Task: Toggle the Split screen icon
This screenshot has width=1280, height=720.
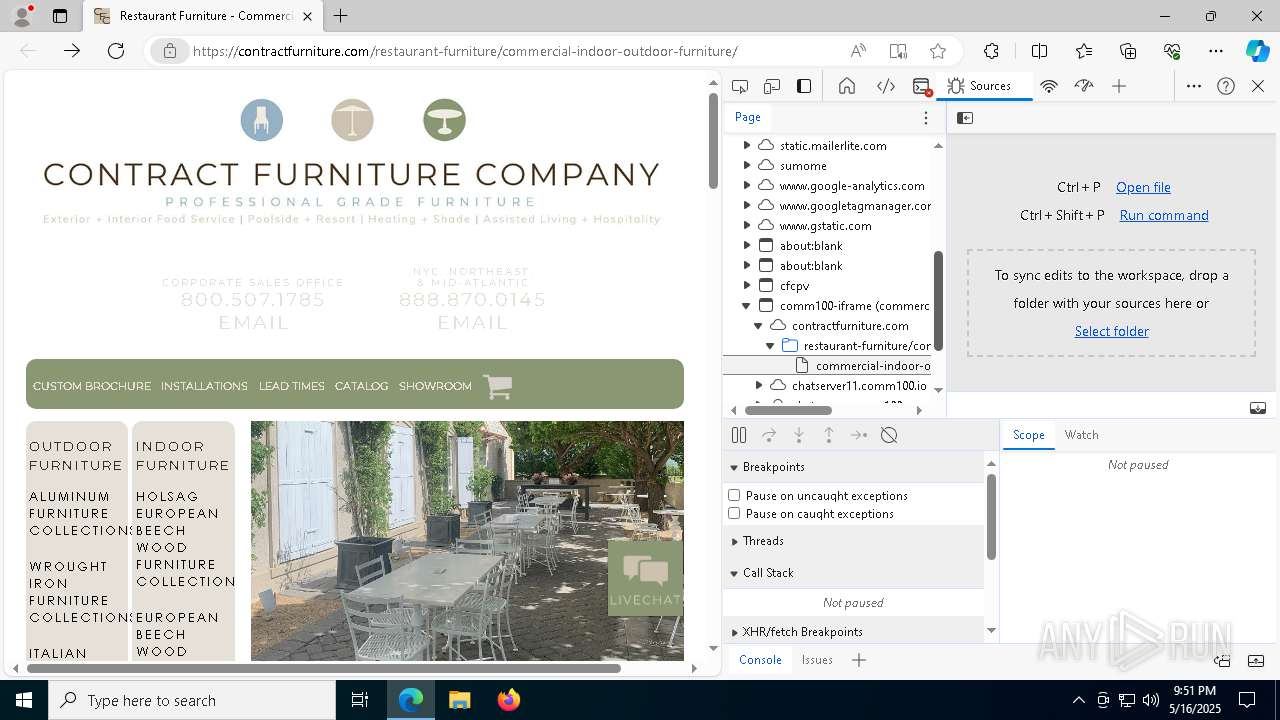Action: pos(1039,51)
